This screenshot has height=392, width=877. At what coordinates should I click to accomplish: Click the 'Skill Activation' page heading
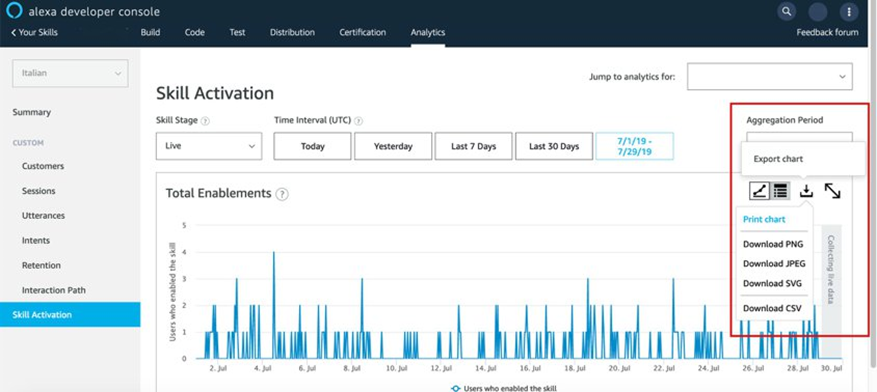coord(215,93)
